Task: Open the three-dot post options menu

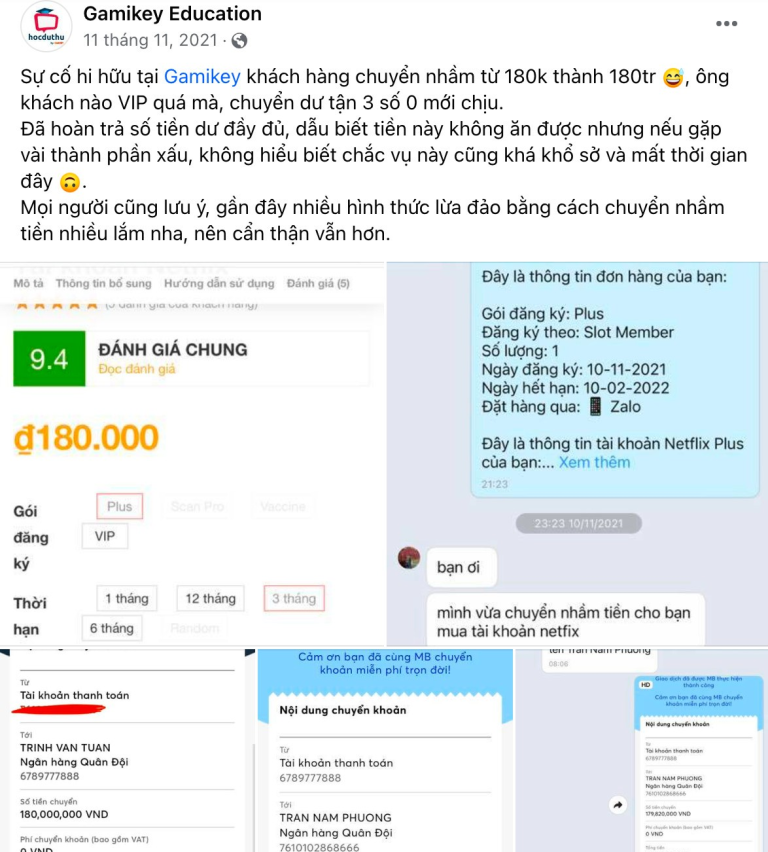Action: 726,23
